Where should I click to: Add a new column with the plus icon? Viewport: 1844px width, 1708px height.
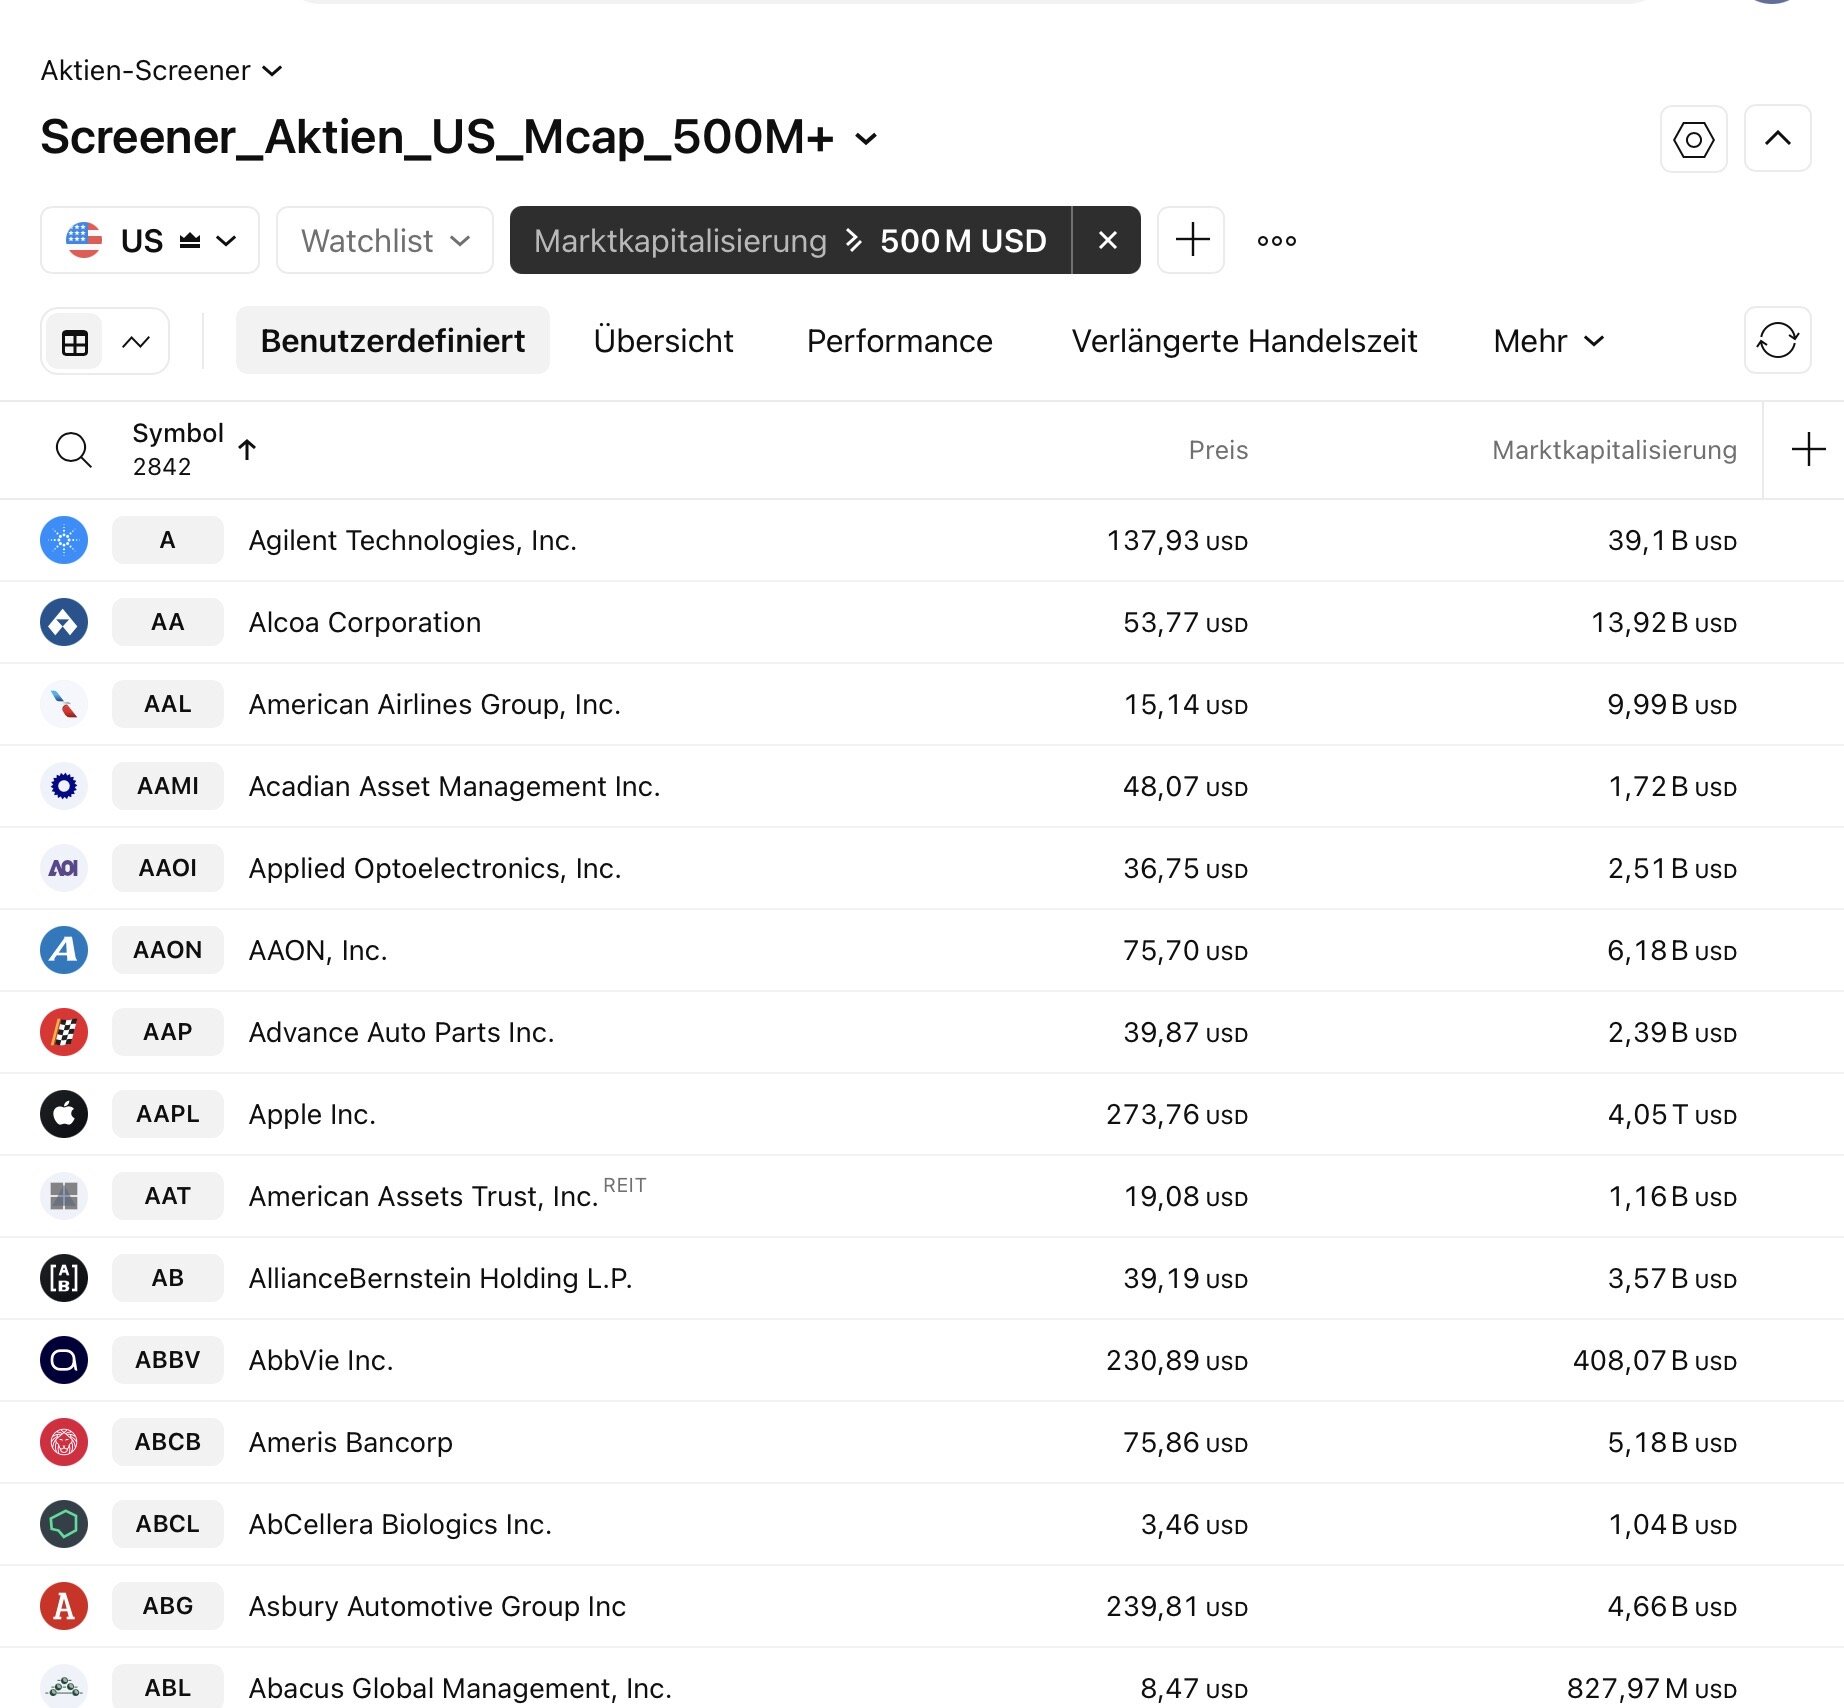click(1807, 450)
